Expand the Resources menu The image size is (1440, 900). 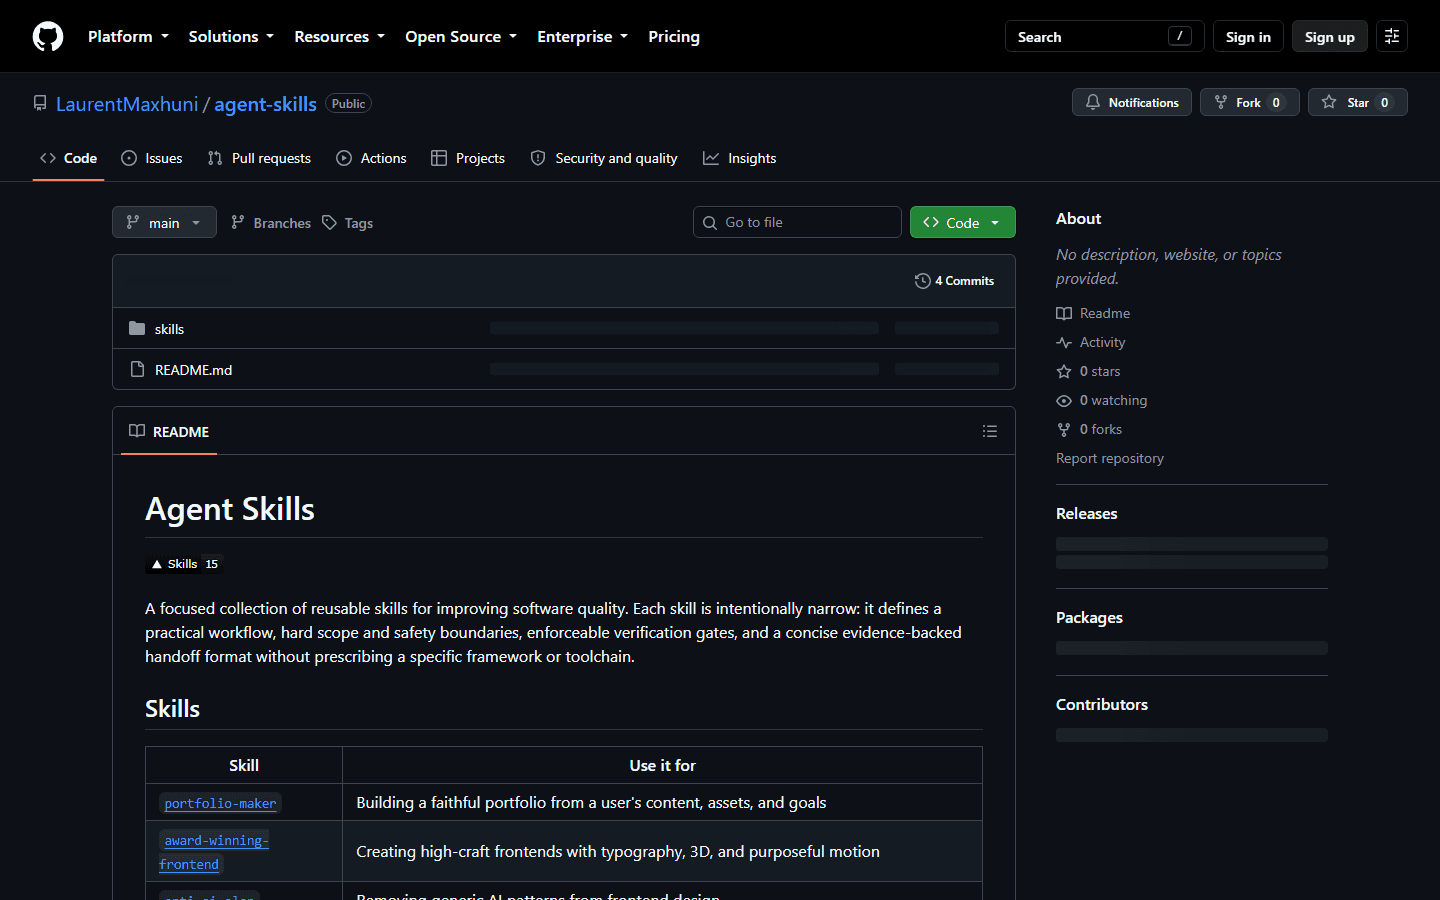pos(339,36)
